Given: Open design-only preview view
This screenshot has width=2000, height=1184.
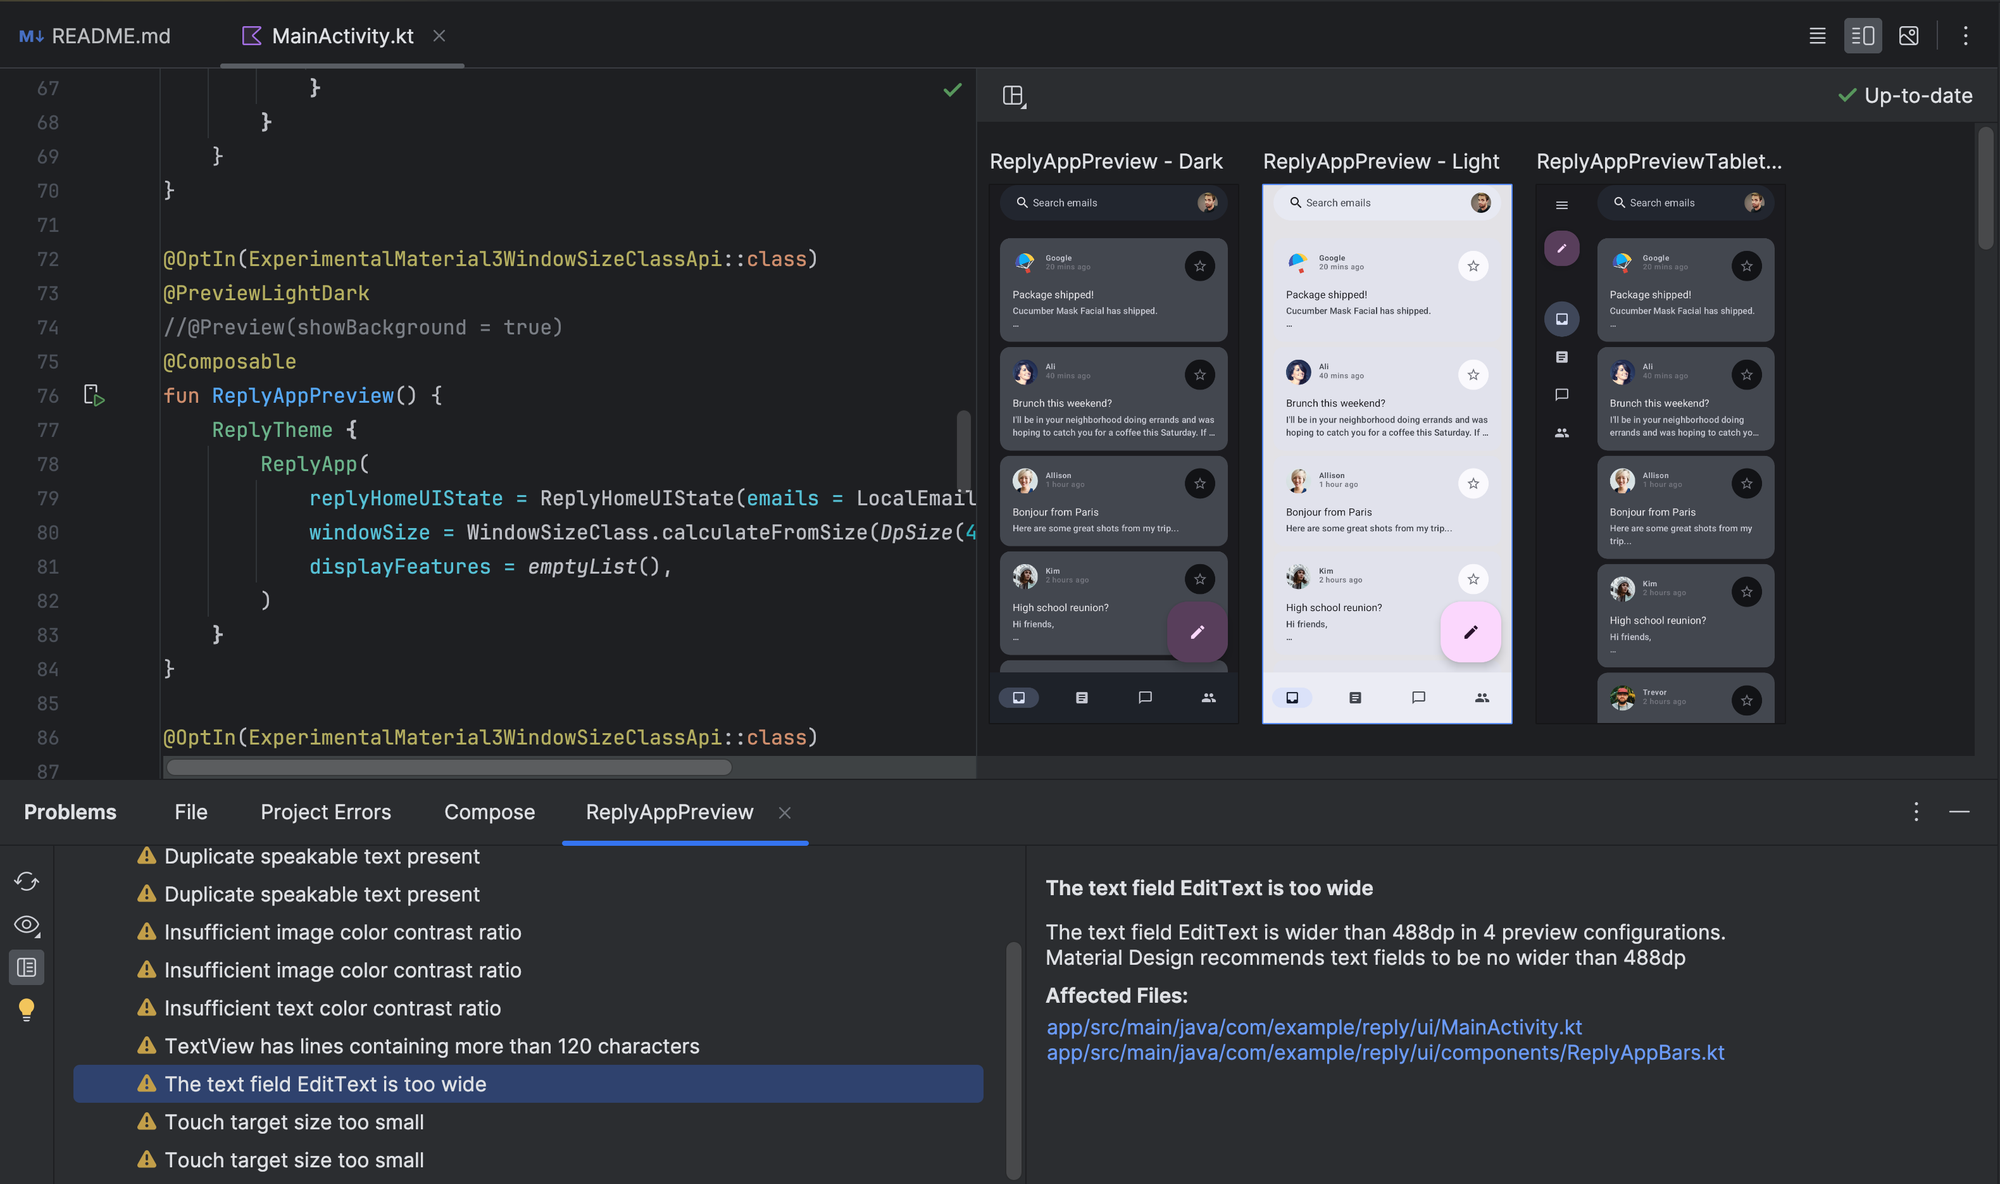Looking at the screenshot, I should 1908,35.
